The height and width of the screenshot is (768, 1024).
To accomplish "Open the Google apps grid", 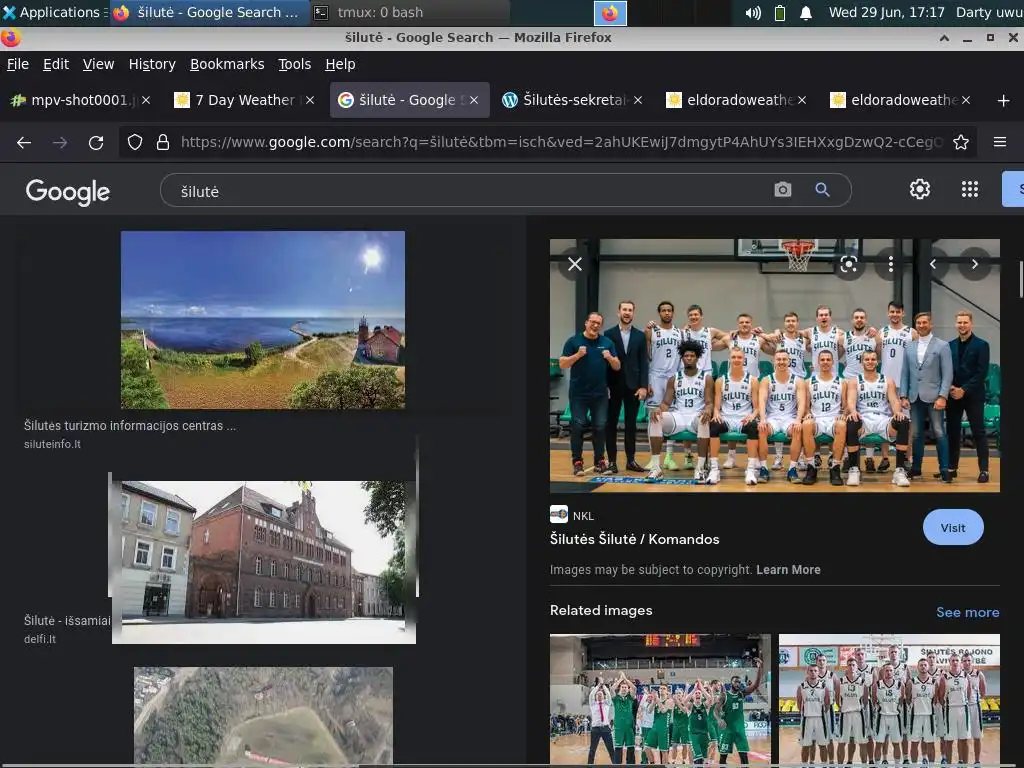I will tap(970, 189).
